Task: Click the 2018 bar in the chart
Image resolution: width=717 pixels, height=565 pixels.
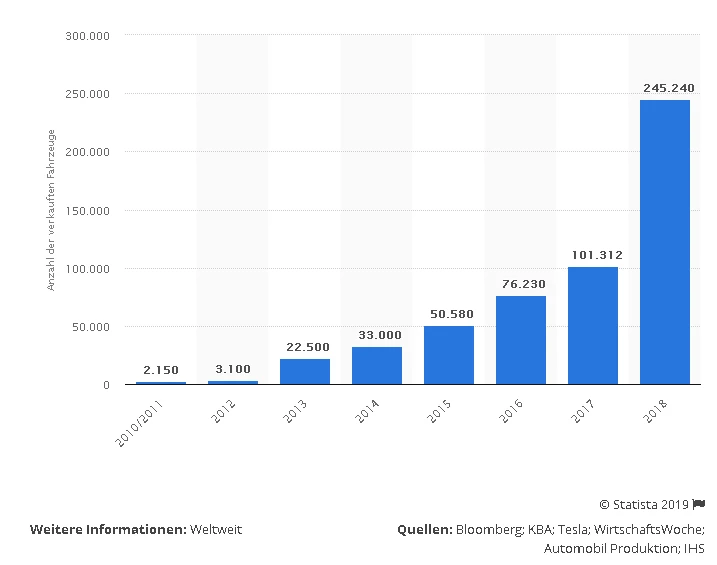Action: coord(665,242)
